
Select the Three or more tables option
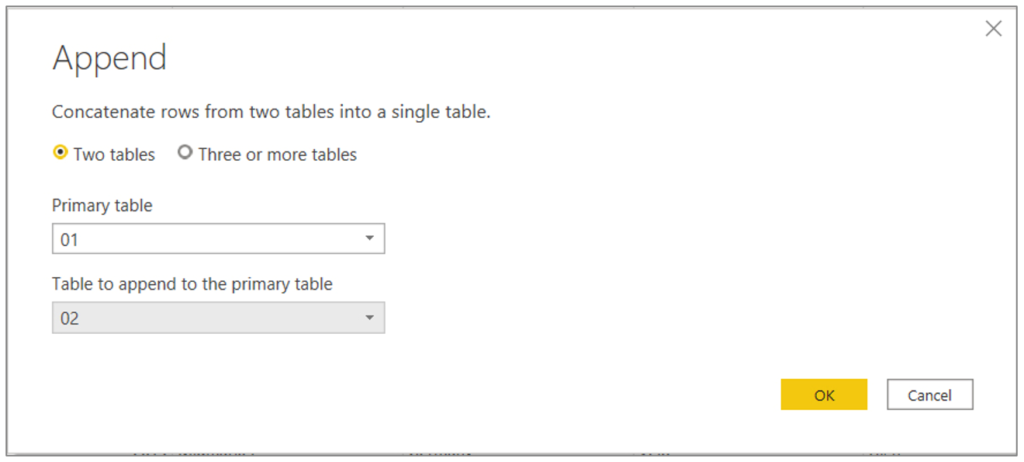tap(185, 153)
